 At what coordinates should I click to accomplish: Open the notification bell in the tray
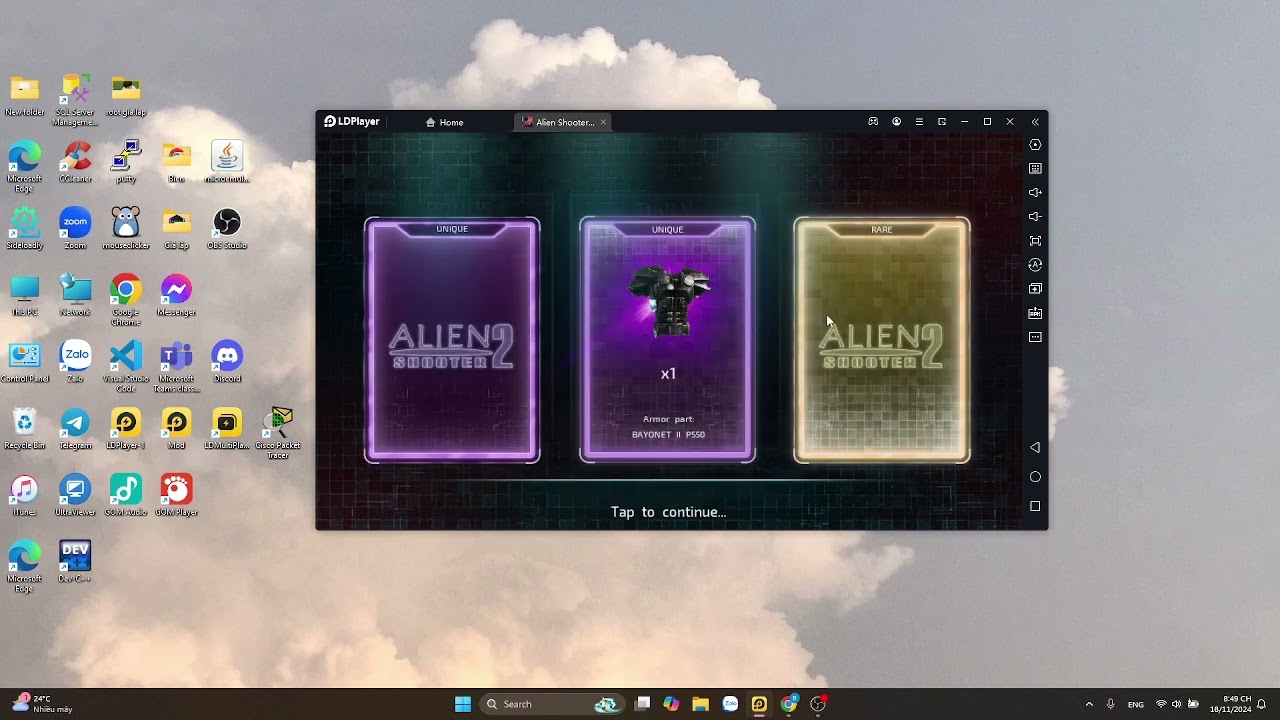pyautogui.click(x=1262, y=704)
